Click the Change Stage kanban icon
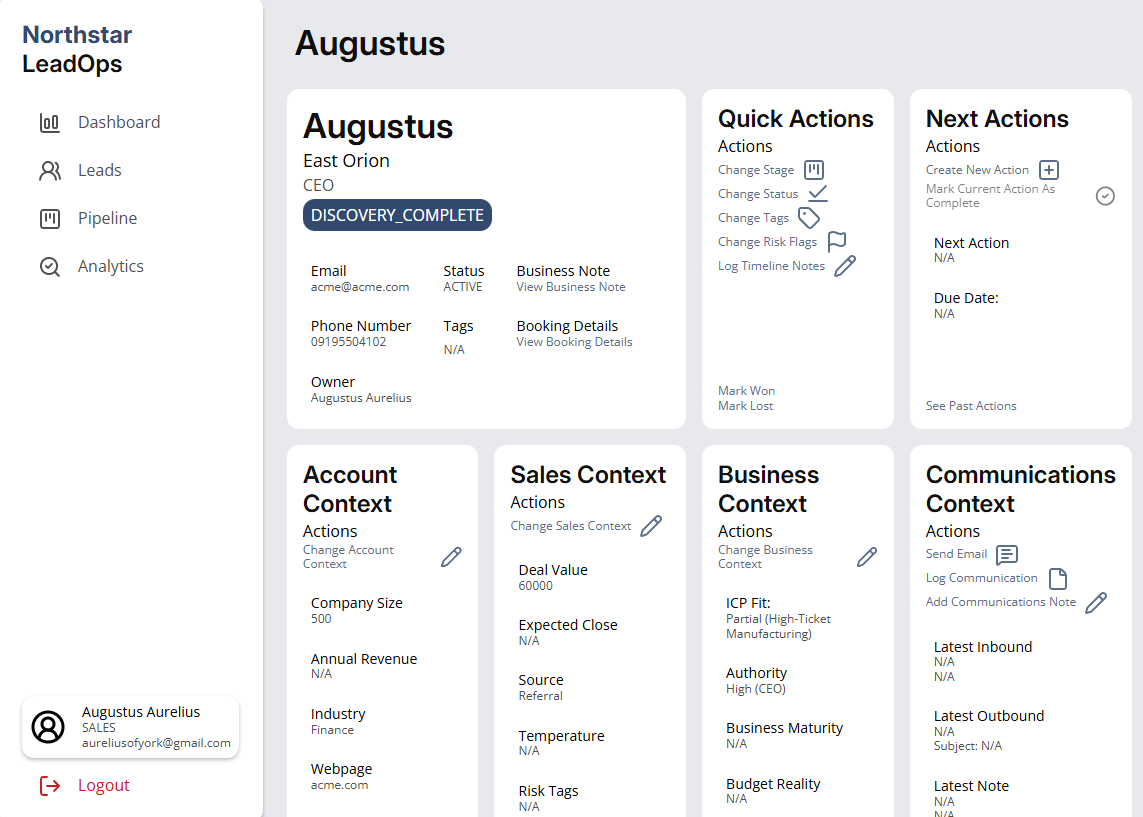This screenshot has height=817, width=1143. [814, 170]
